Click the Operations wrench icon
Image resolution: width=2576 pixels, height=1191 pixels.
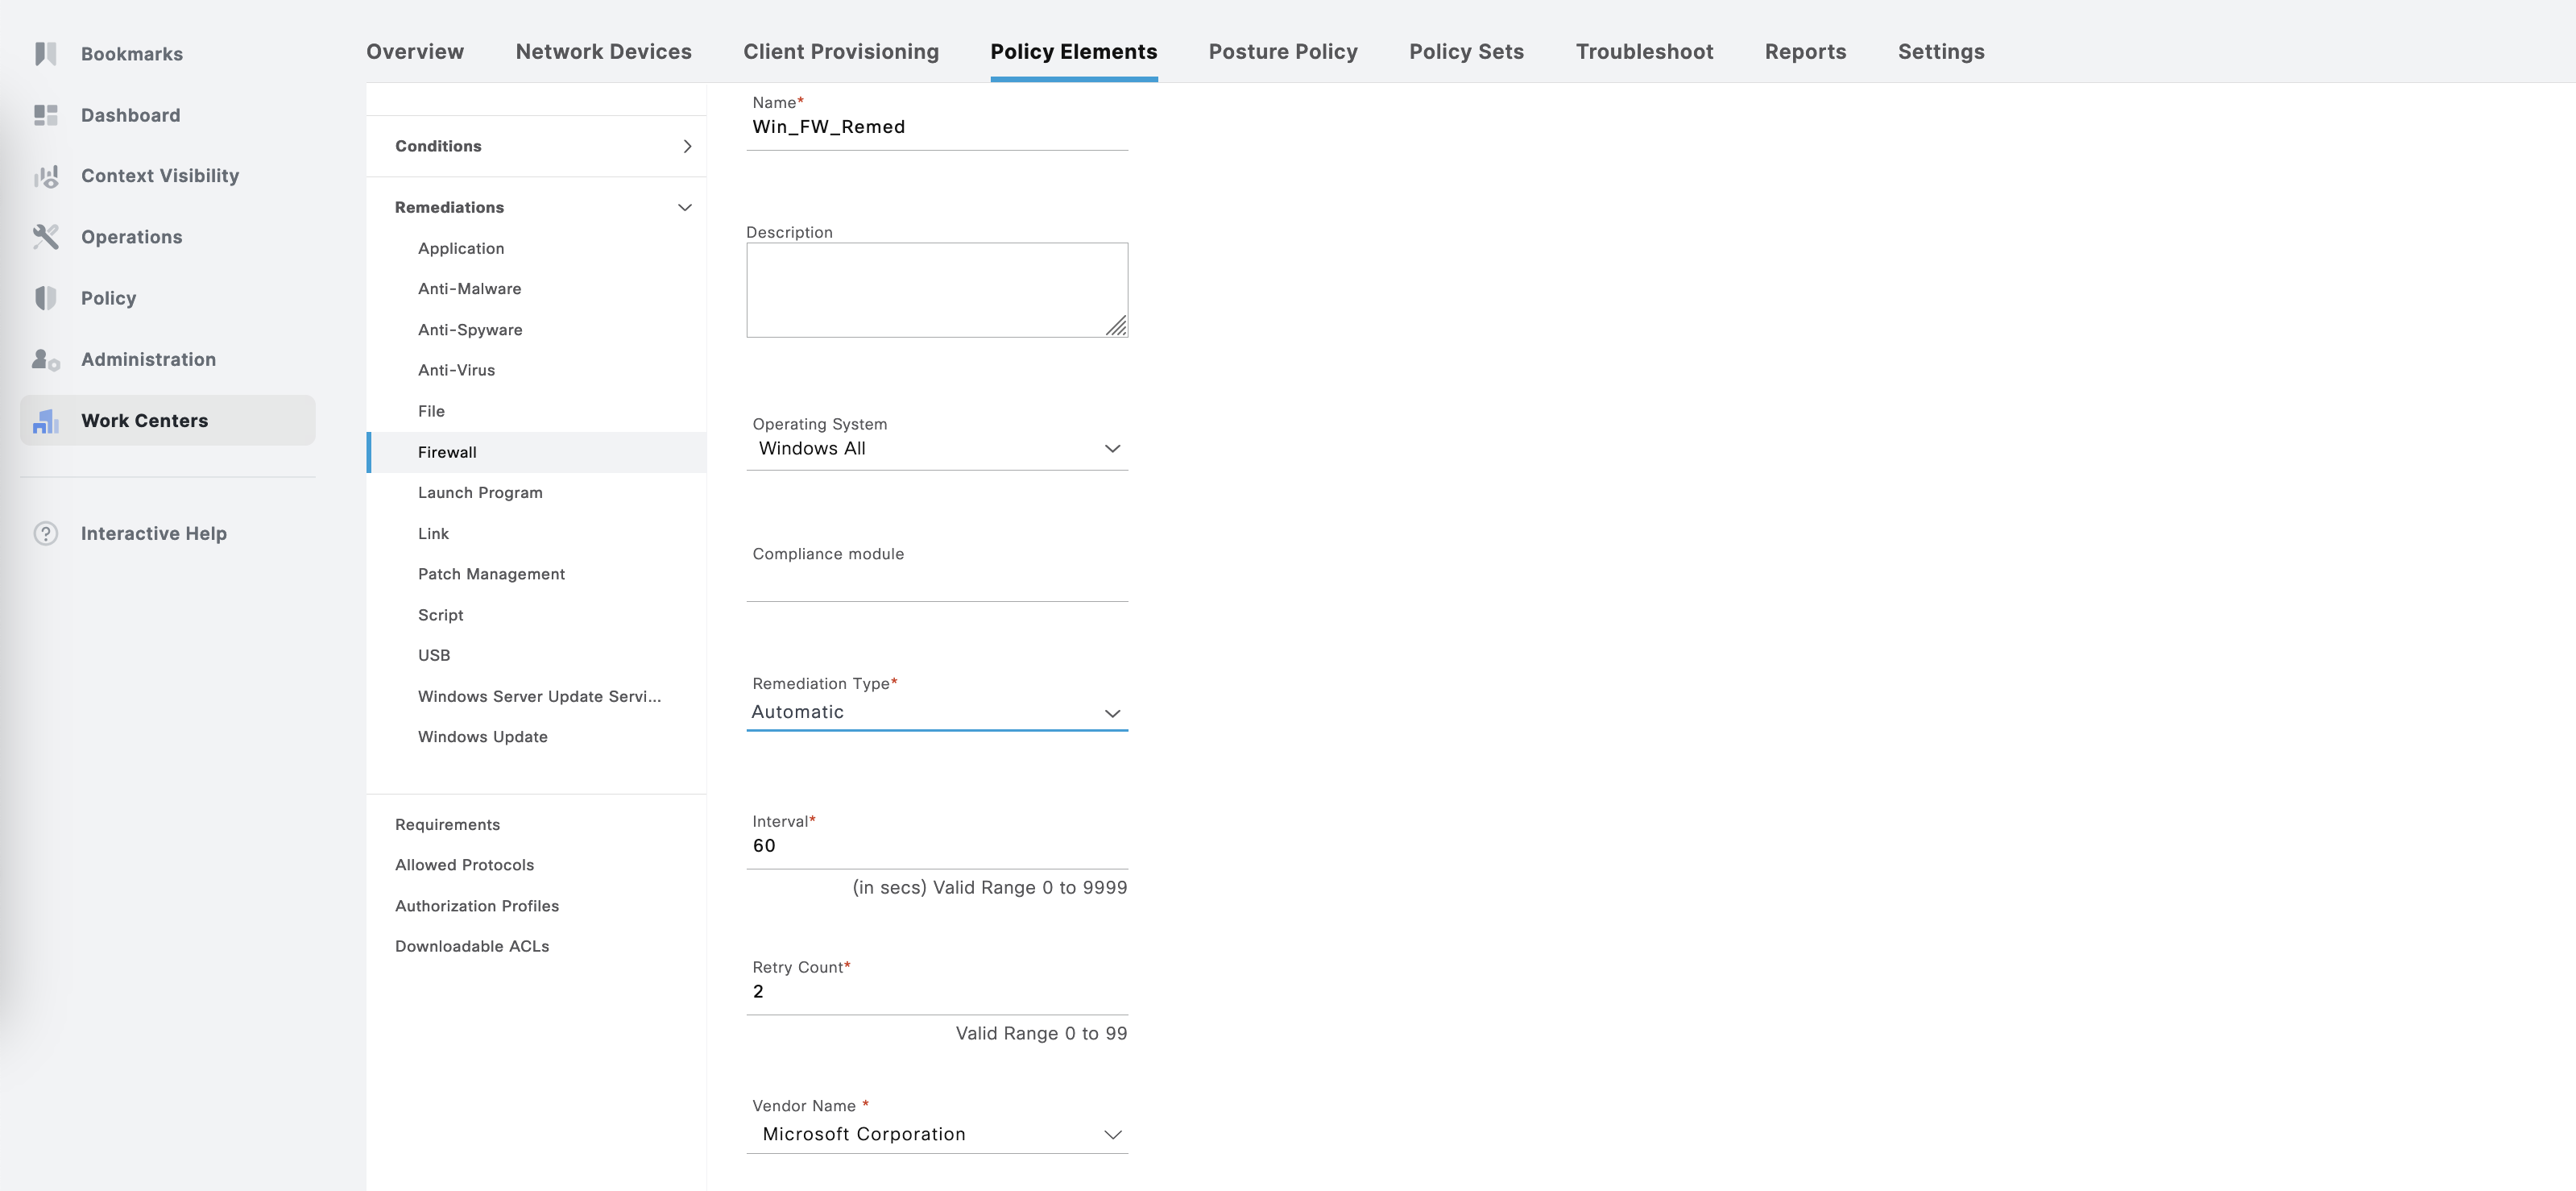(45, 237)
